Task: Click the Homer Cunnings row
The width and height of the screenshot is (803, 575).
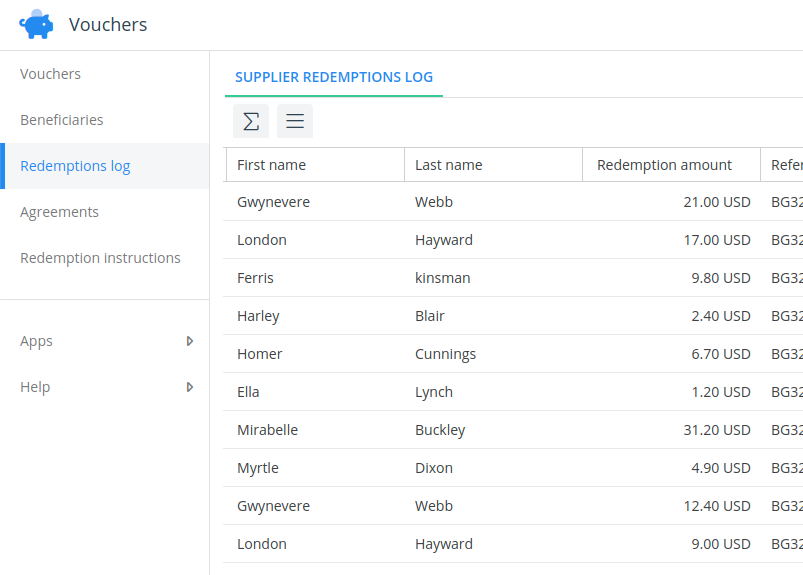Action: [445, 354]
